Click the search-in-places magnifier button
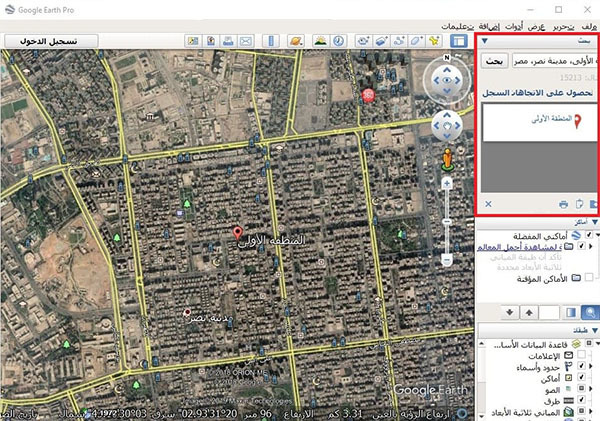 point(590,313)
